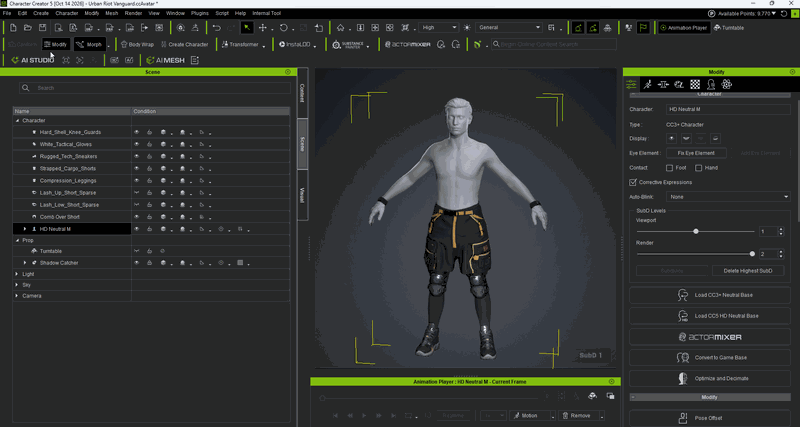Image resolution: width=800 pixels, height=427 pixels.
Task: Hide the Strapped_Cargo_Shorts item via eye icon
Action: [x=137, y=168]
